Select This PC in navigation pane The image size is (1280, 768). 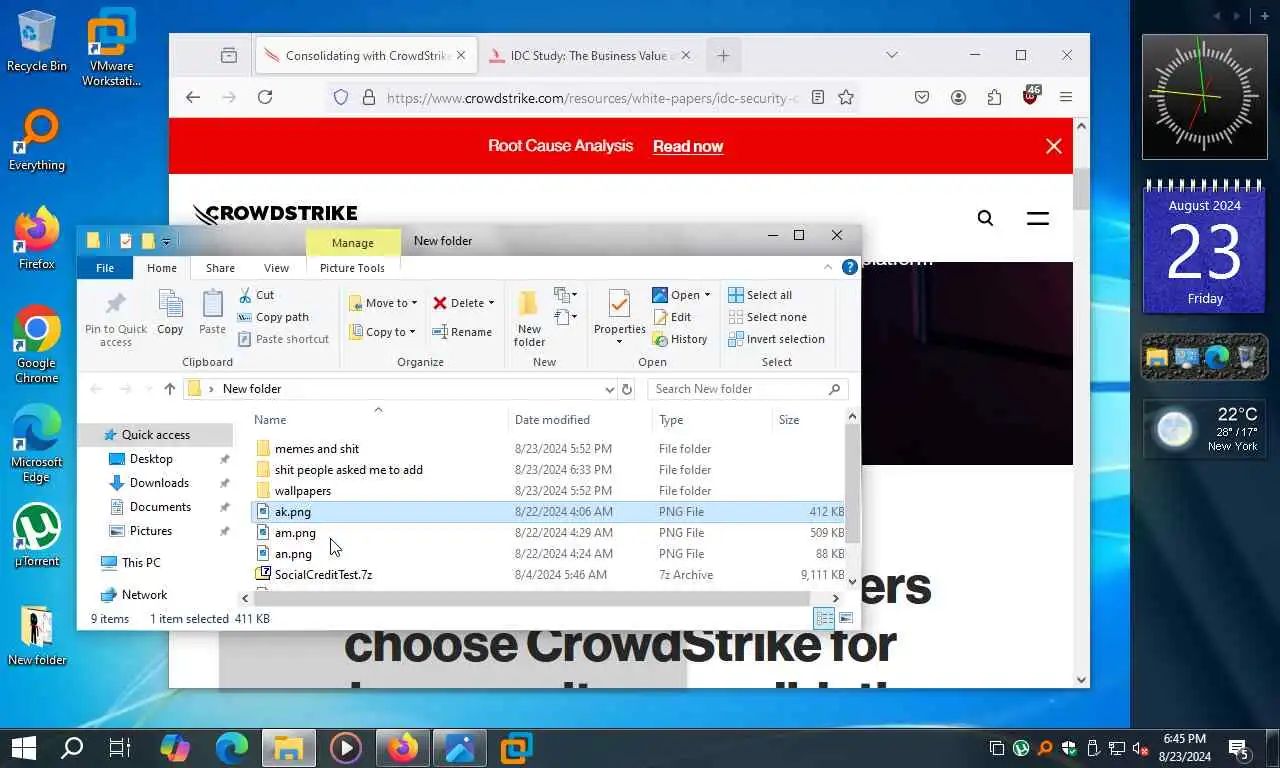[141, 563]
